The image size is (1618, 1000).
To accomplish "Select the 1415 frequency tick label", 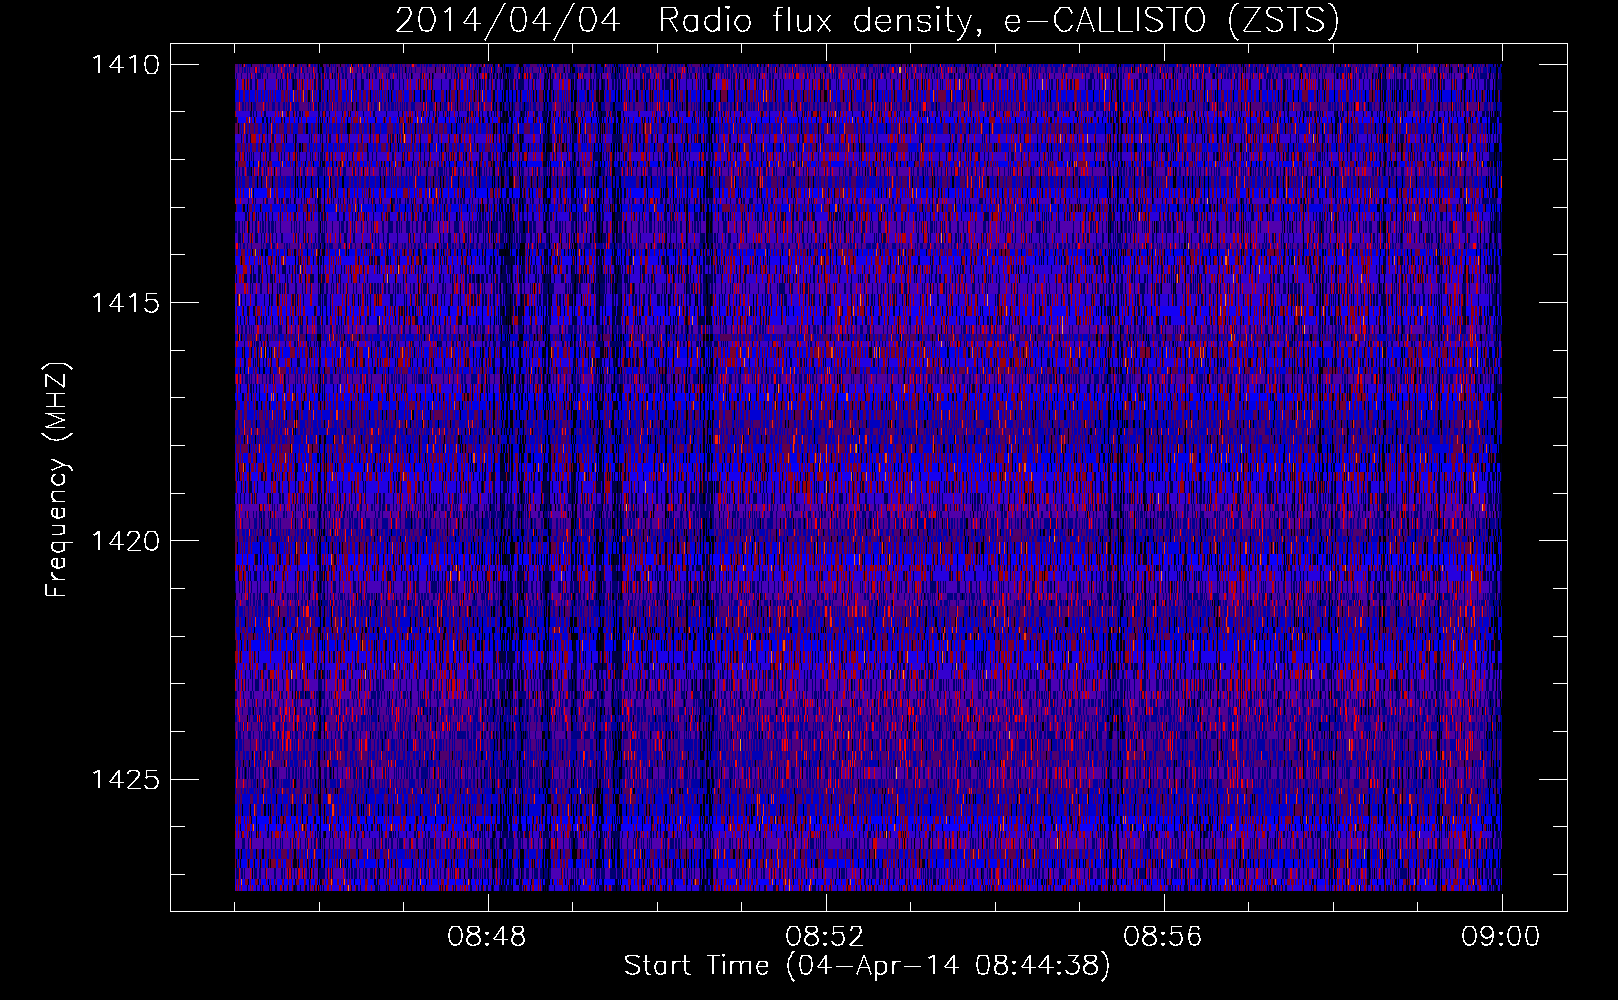I will pyautogui.click(x=125, y=303).
